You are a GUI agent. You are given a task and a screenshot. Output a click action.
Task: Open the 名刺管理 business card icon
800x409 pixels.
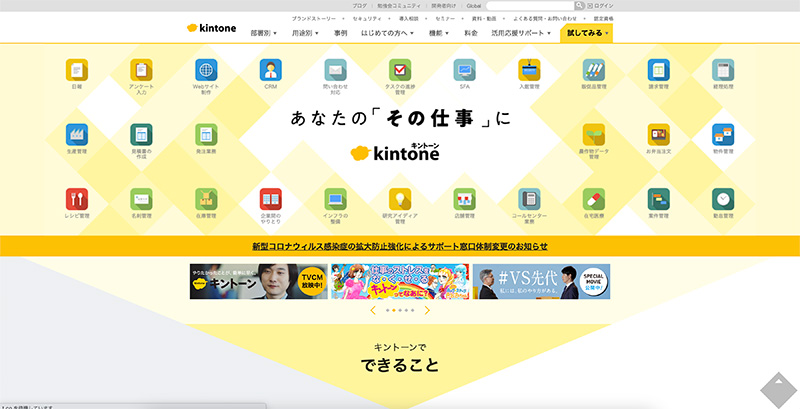(x=141, y=199)
